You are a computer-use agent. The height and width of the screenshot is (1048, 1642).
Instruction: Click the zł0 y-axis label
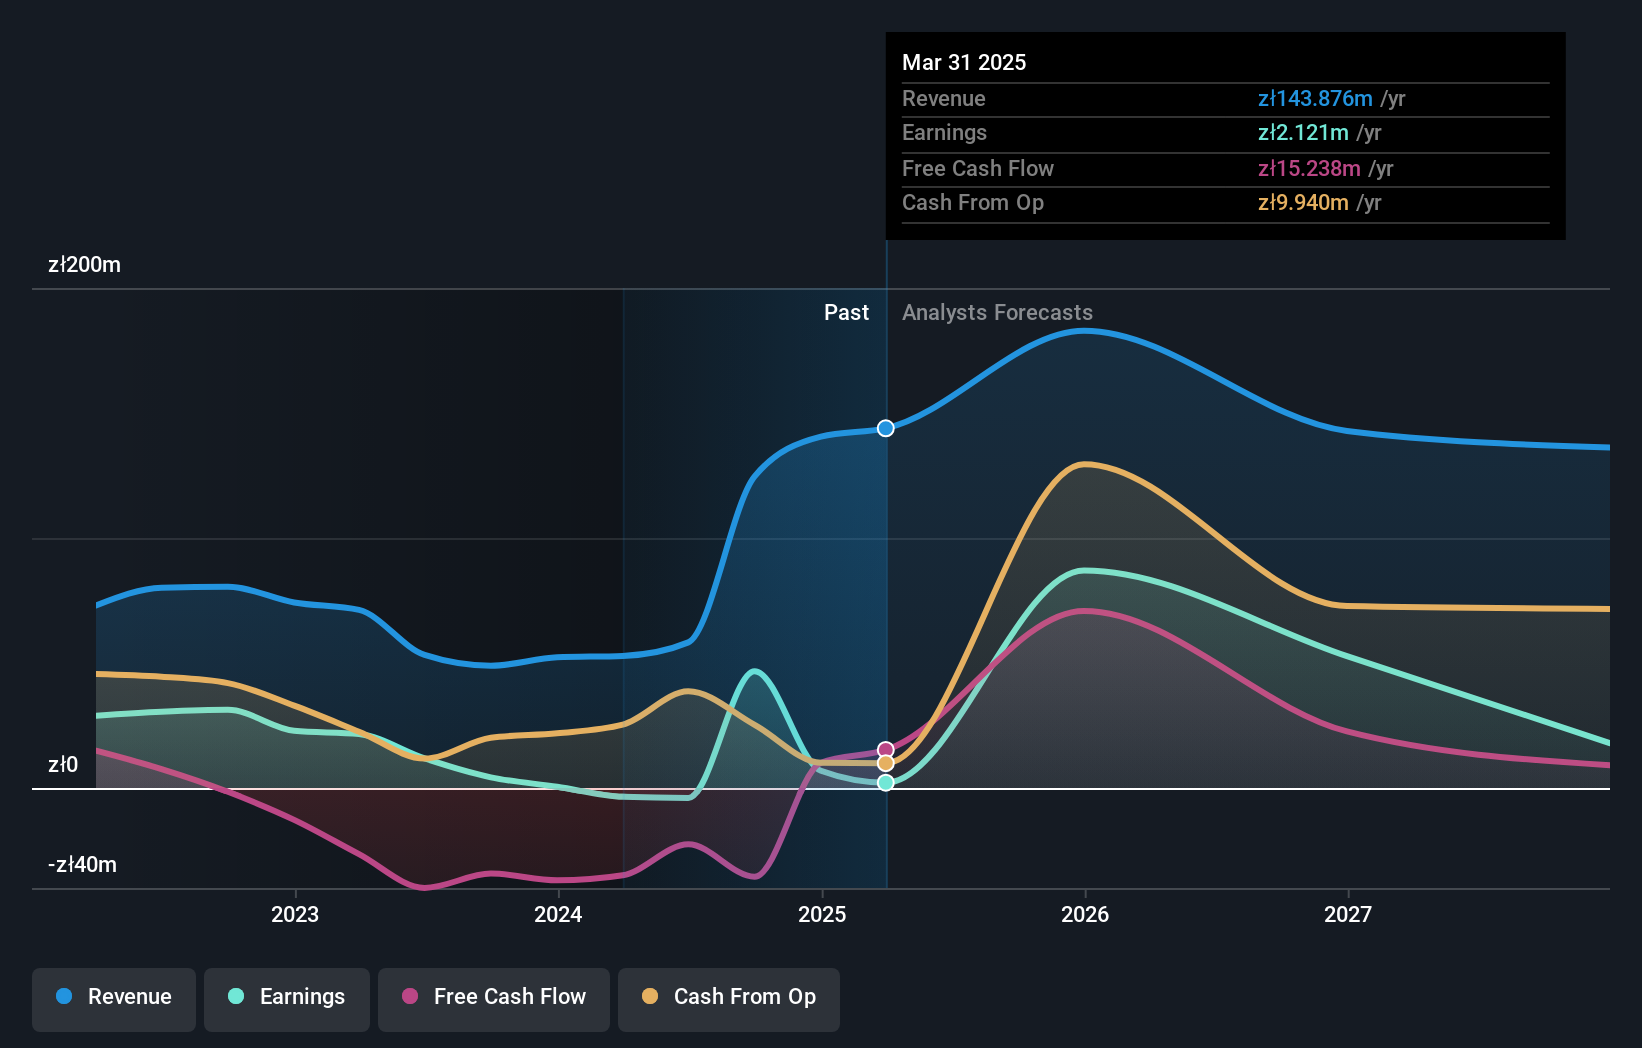(63, 765)
